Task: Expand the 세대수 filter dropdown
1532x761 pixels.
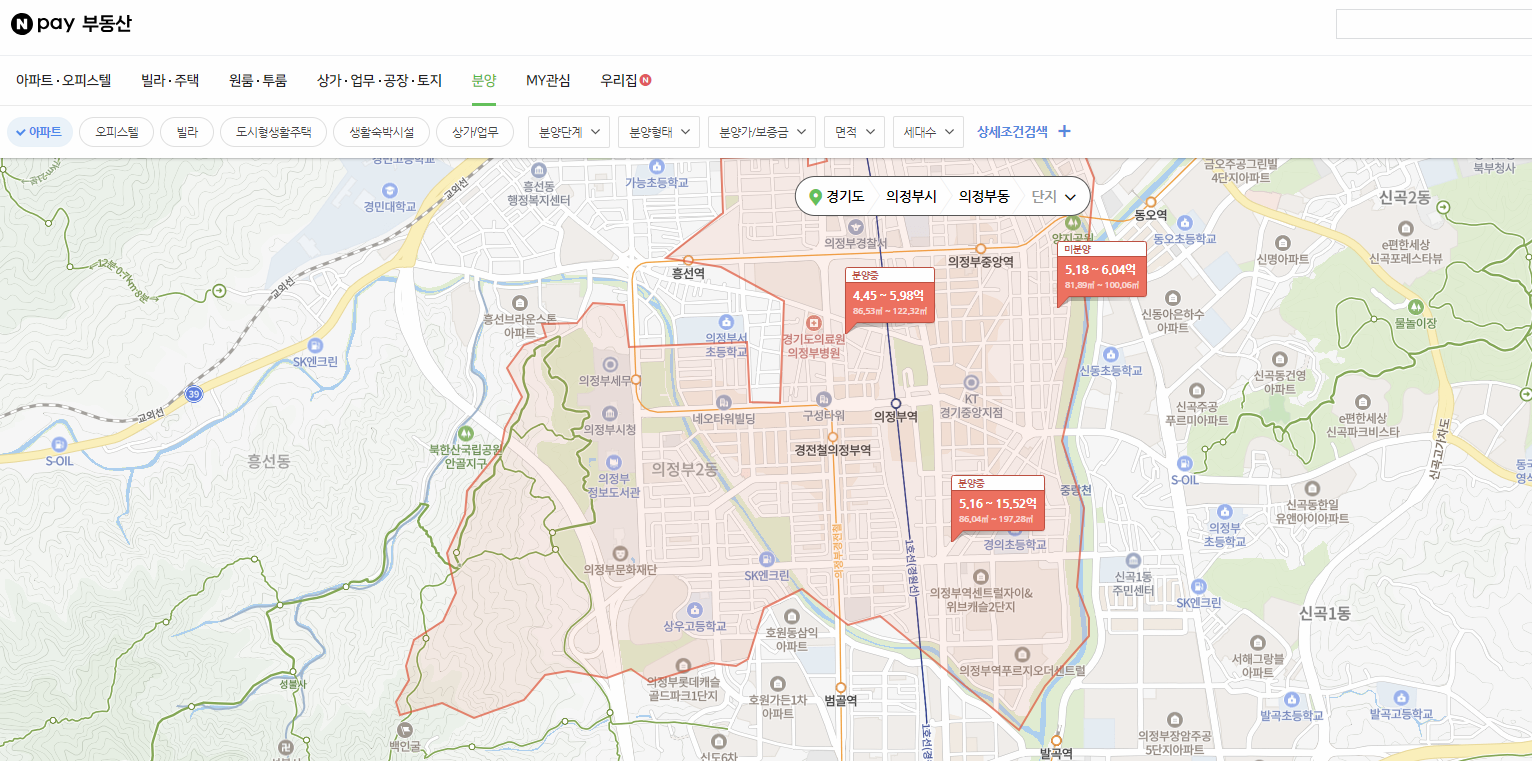Action: (x=928, y=131)
